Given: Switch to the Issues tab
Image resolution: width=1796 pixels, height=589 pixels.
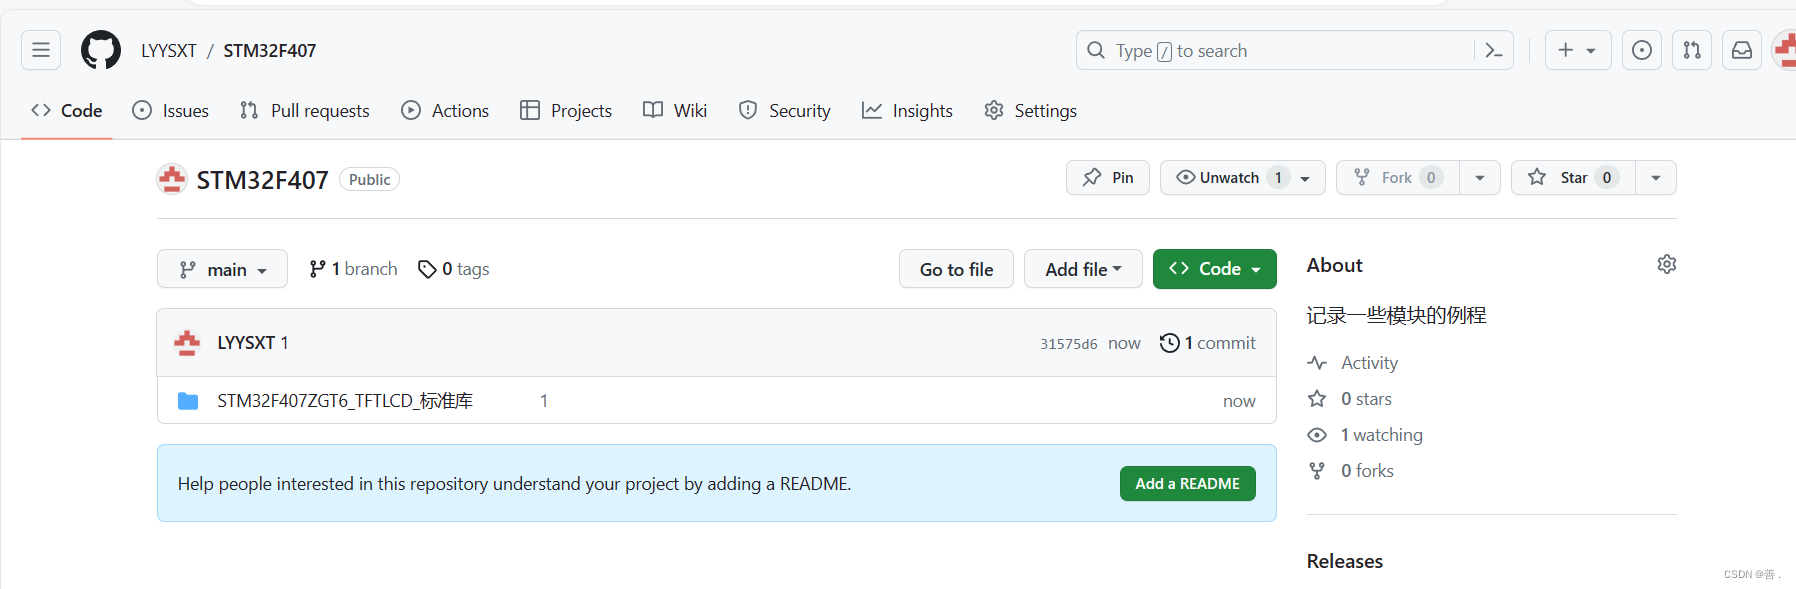Looking at the screenshot, I should tap(171, 111).
